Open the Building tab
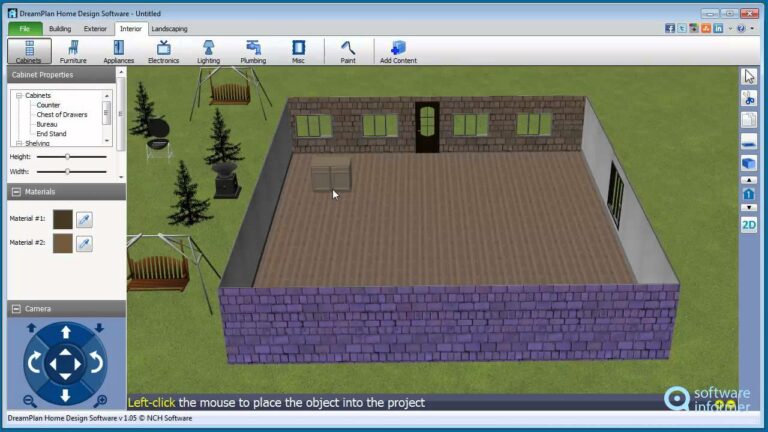 [60, 29]
